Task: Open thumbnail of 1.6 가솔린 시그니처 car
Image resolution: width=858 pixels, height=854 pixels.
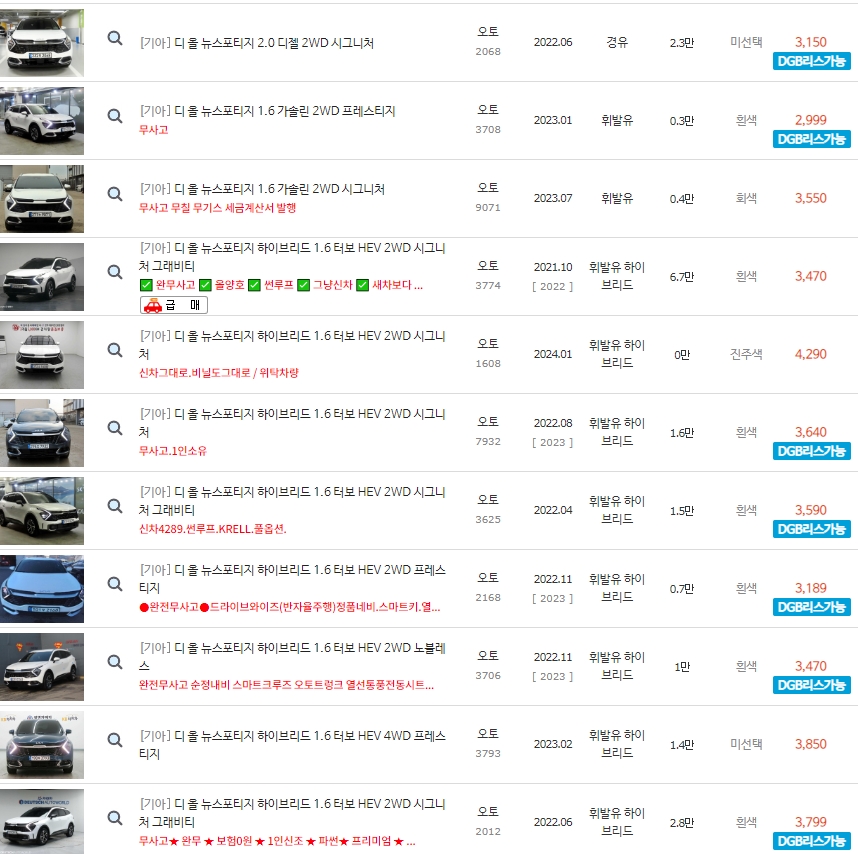Action: 42,199
